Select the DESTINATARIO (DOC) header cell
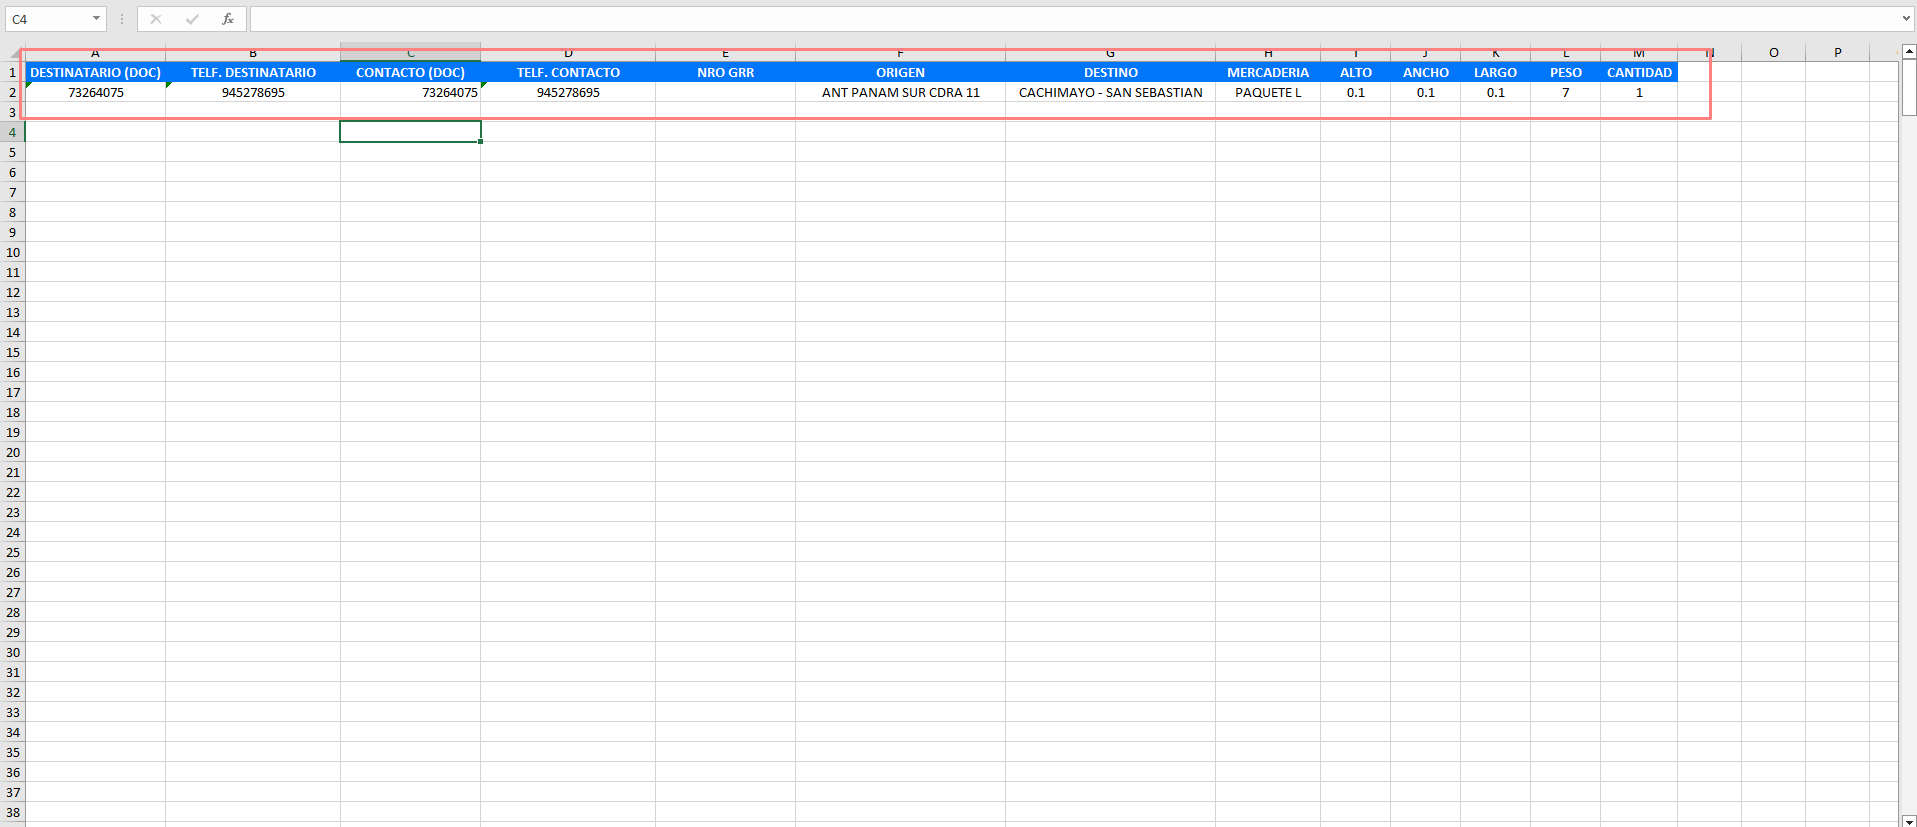This screenshot has height=827, width=1917. 95,73
